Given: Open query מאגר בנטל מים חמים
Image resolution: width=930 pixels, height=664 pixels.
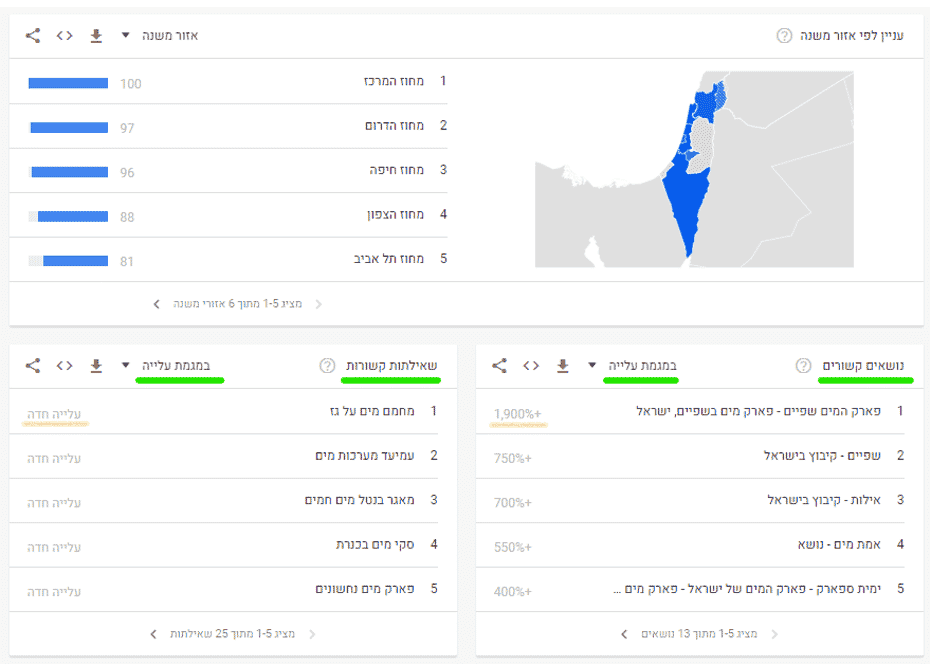Looking at the screenshot, I should point(359,500).
